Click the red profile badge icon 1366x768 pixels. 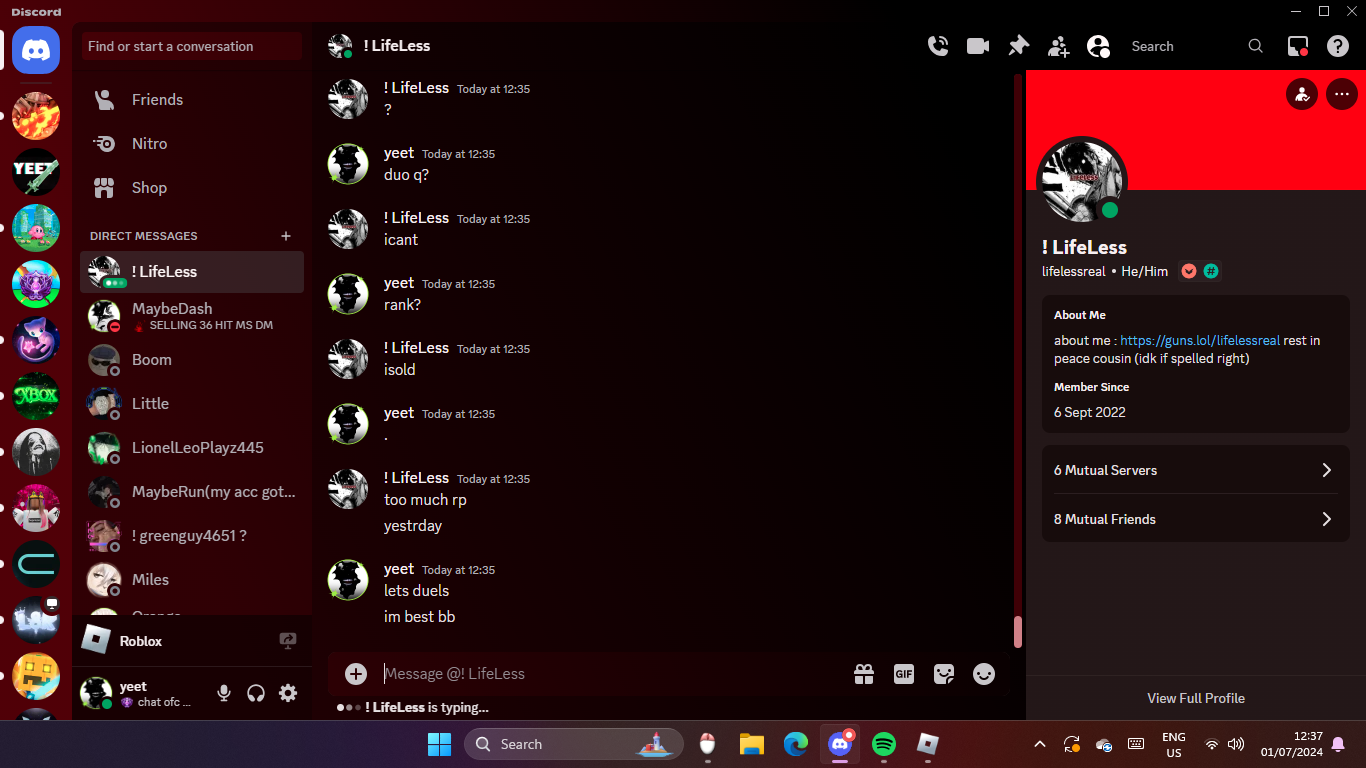pyautogui.click(x=1189, y=271)
